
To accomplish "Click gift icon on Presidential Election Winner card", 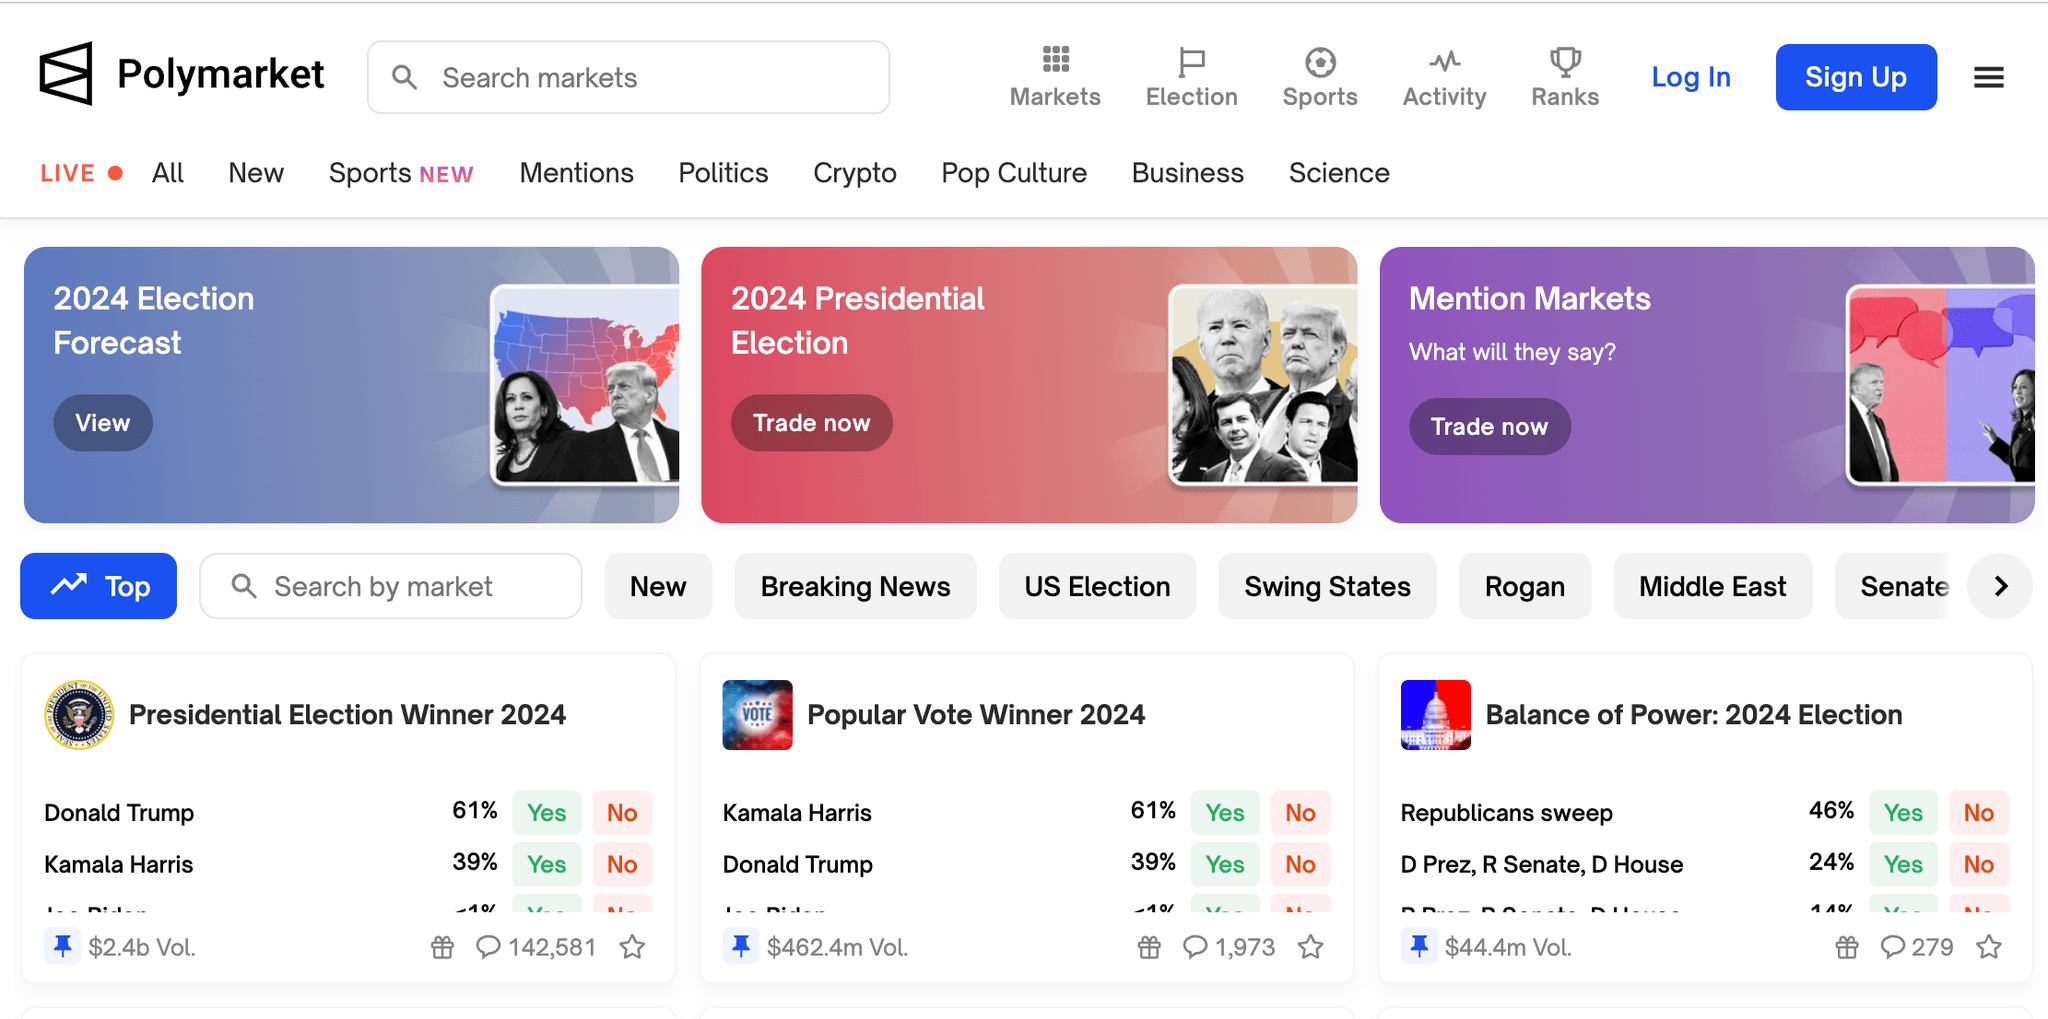I will (442, 947).
